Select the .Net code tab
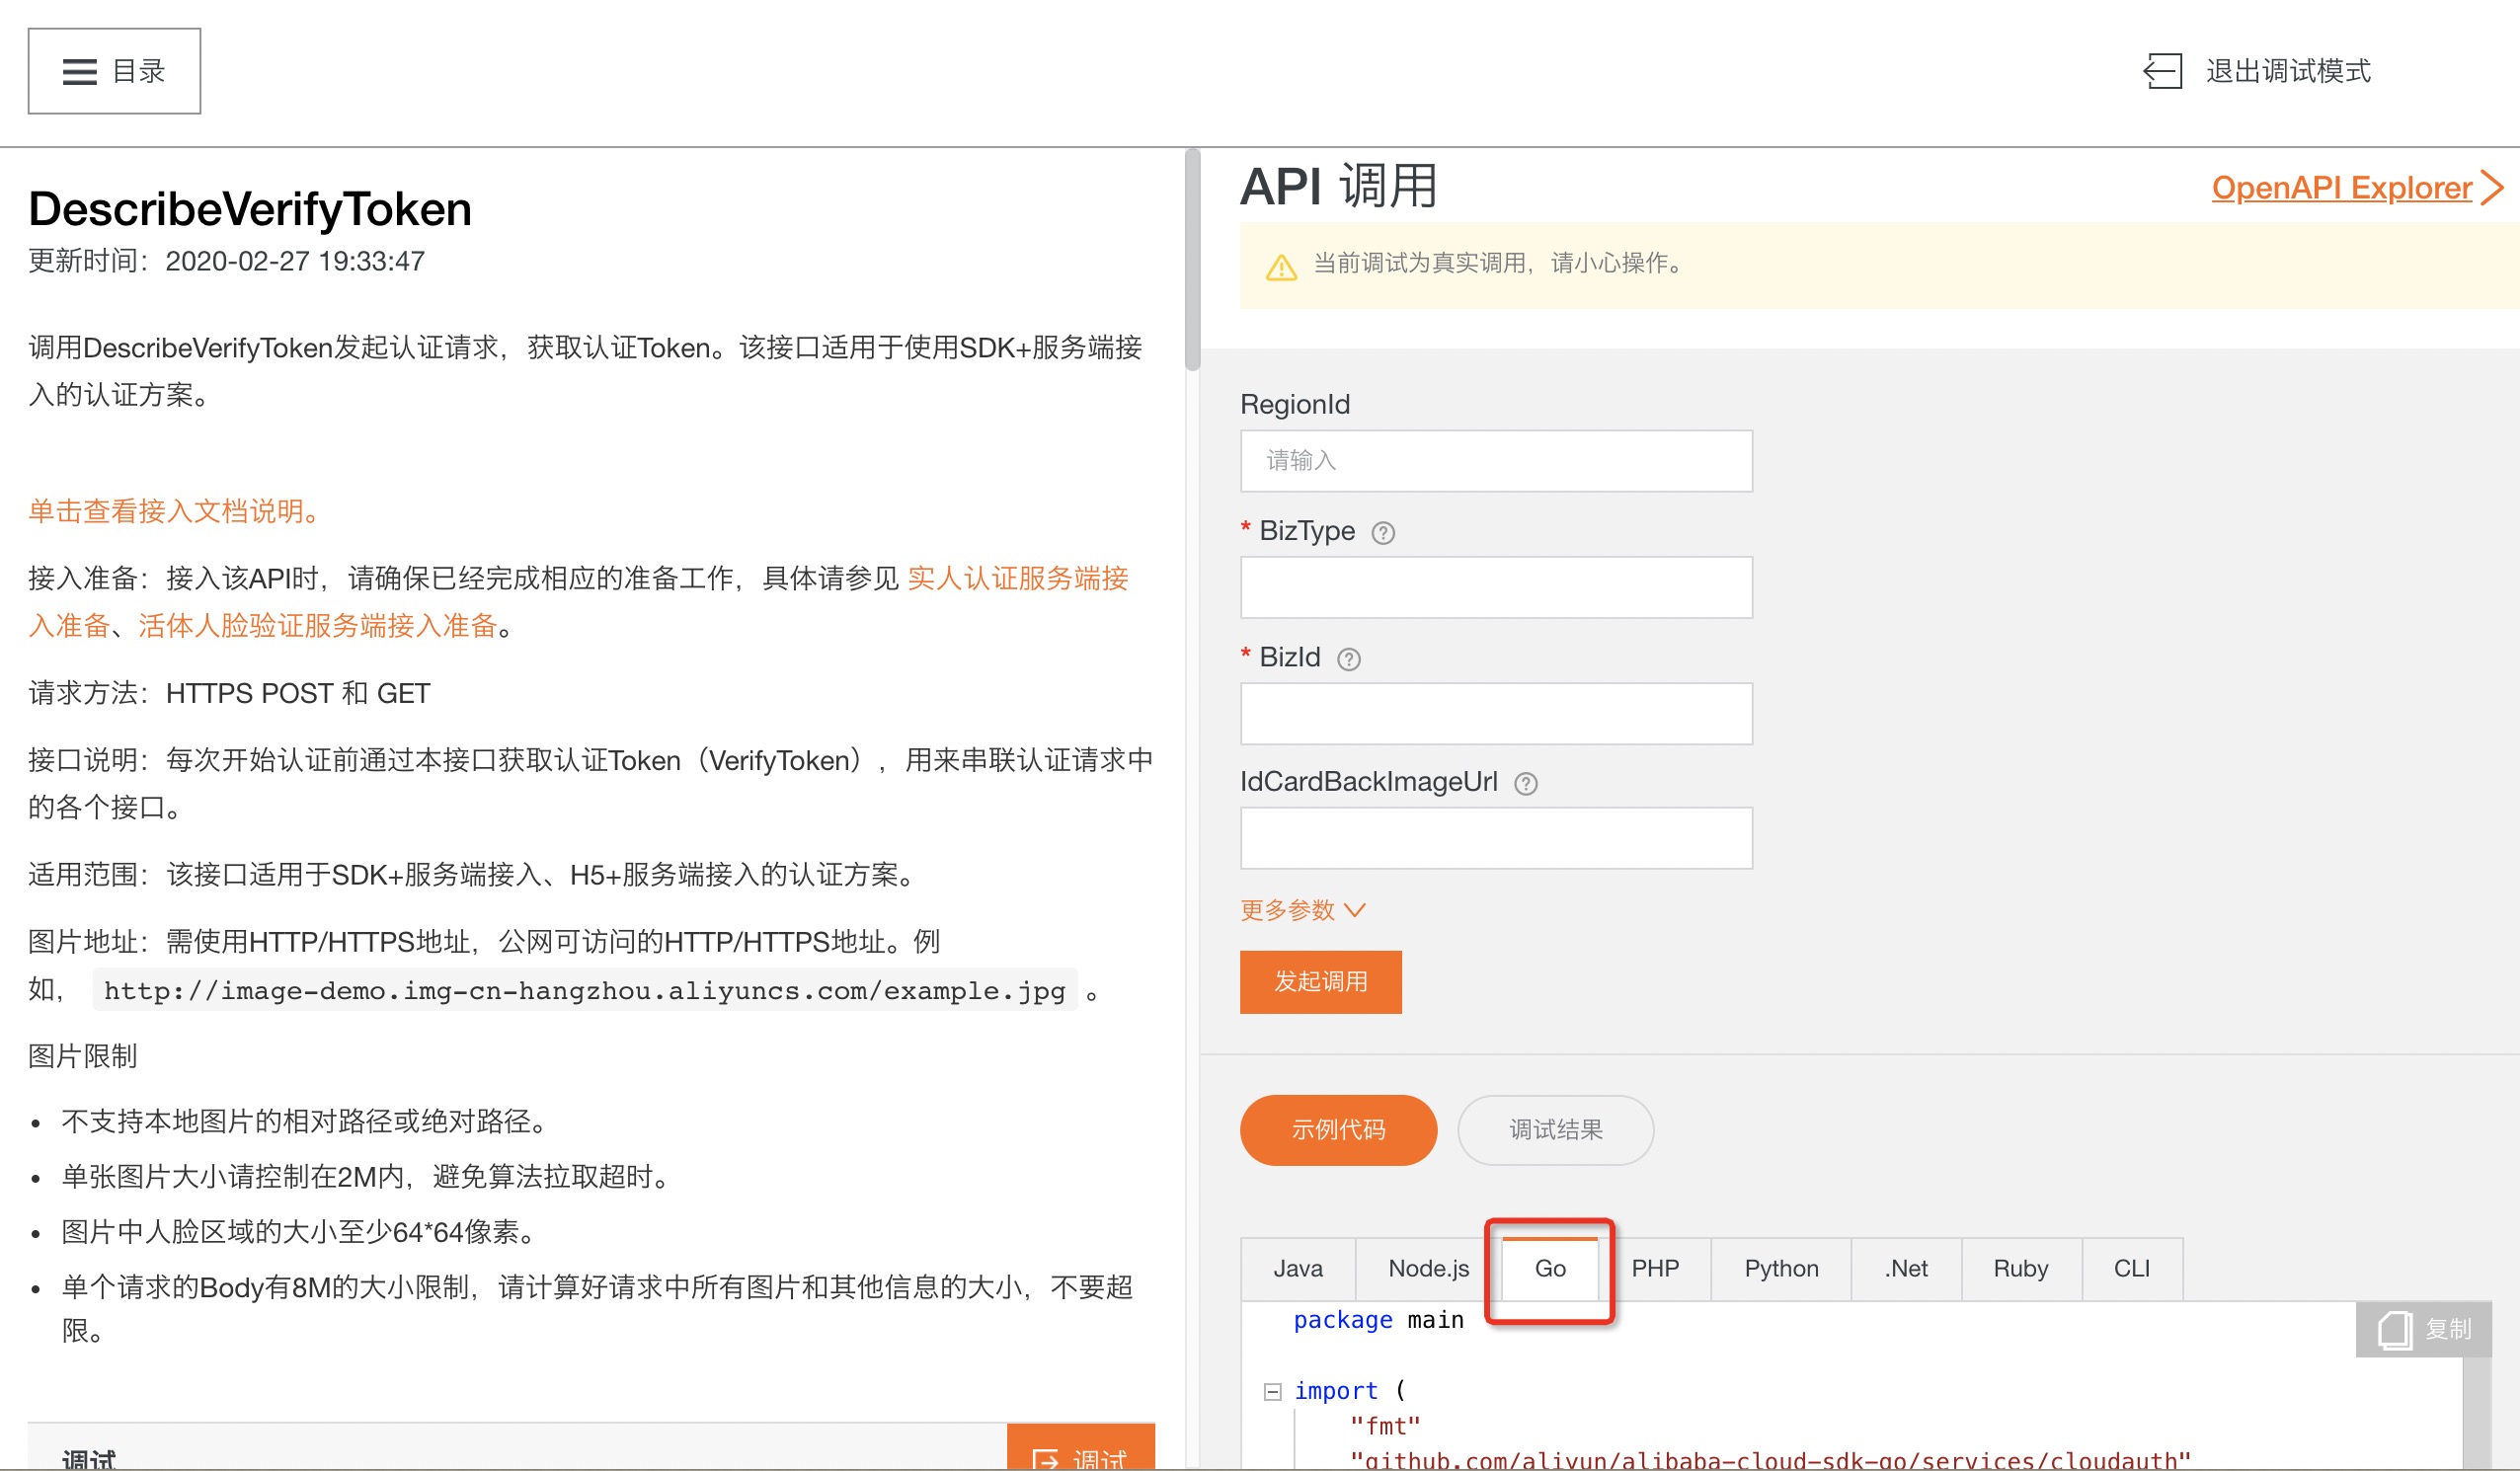This screenshot has height=1471, width=2520. pos(1906,1269)
